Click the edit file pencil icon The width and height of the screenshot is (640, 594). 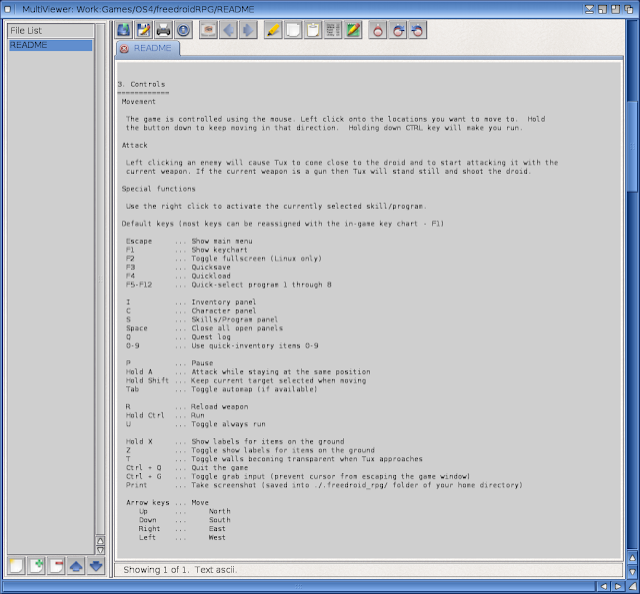pyautogui.click(x=143, y=30)
